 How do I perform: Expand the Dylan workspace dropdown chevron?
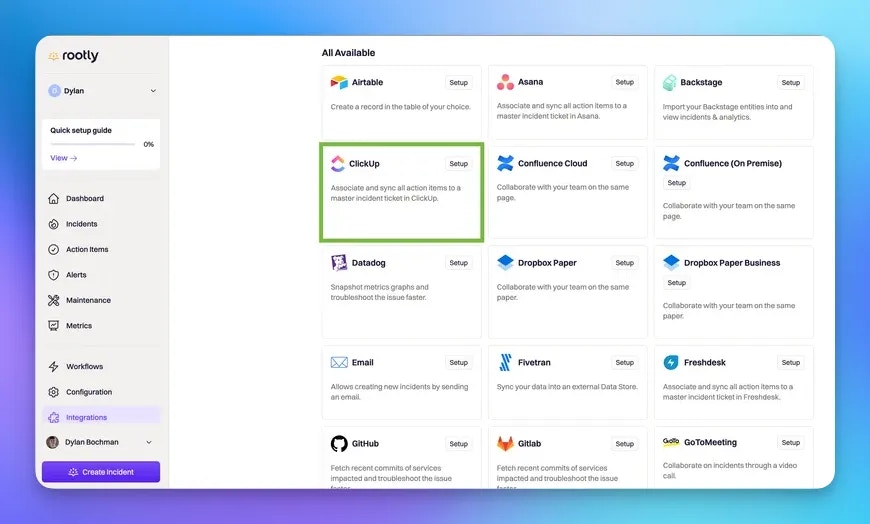tap(153, 91)
